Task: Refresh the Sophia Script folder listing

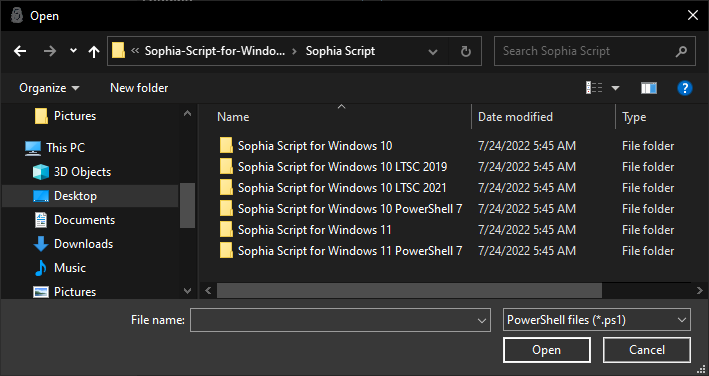Action: pyautogui.click(x=465, y=52)
